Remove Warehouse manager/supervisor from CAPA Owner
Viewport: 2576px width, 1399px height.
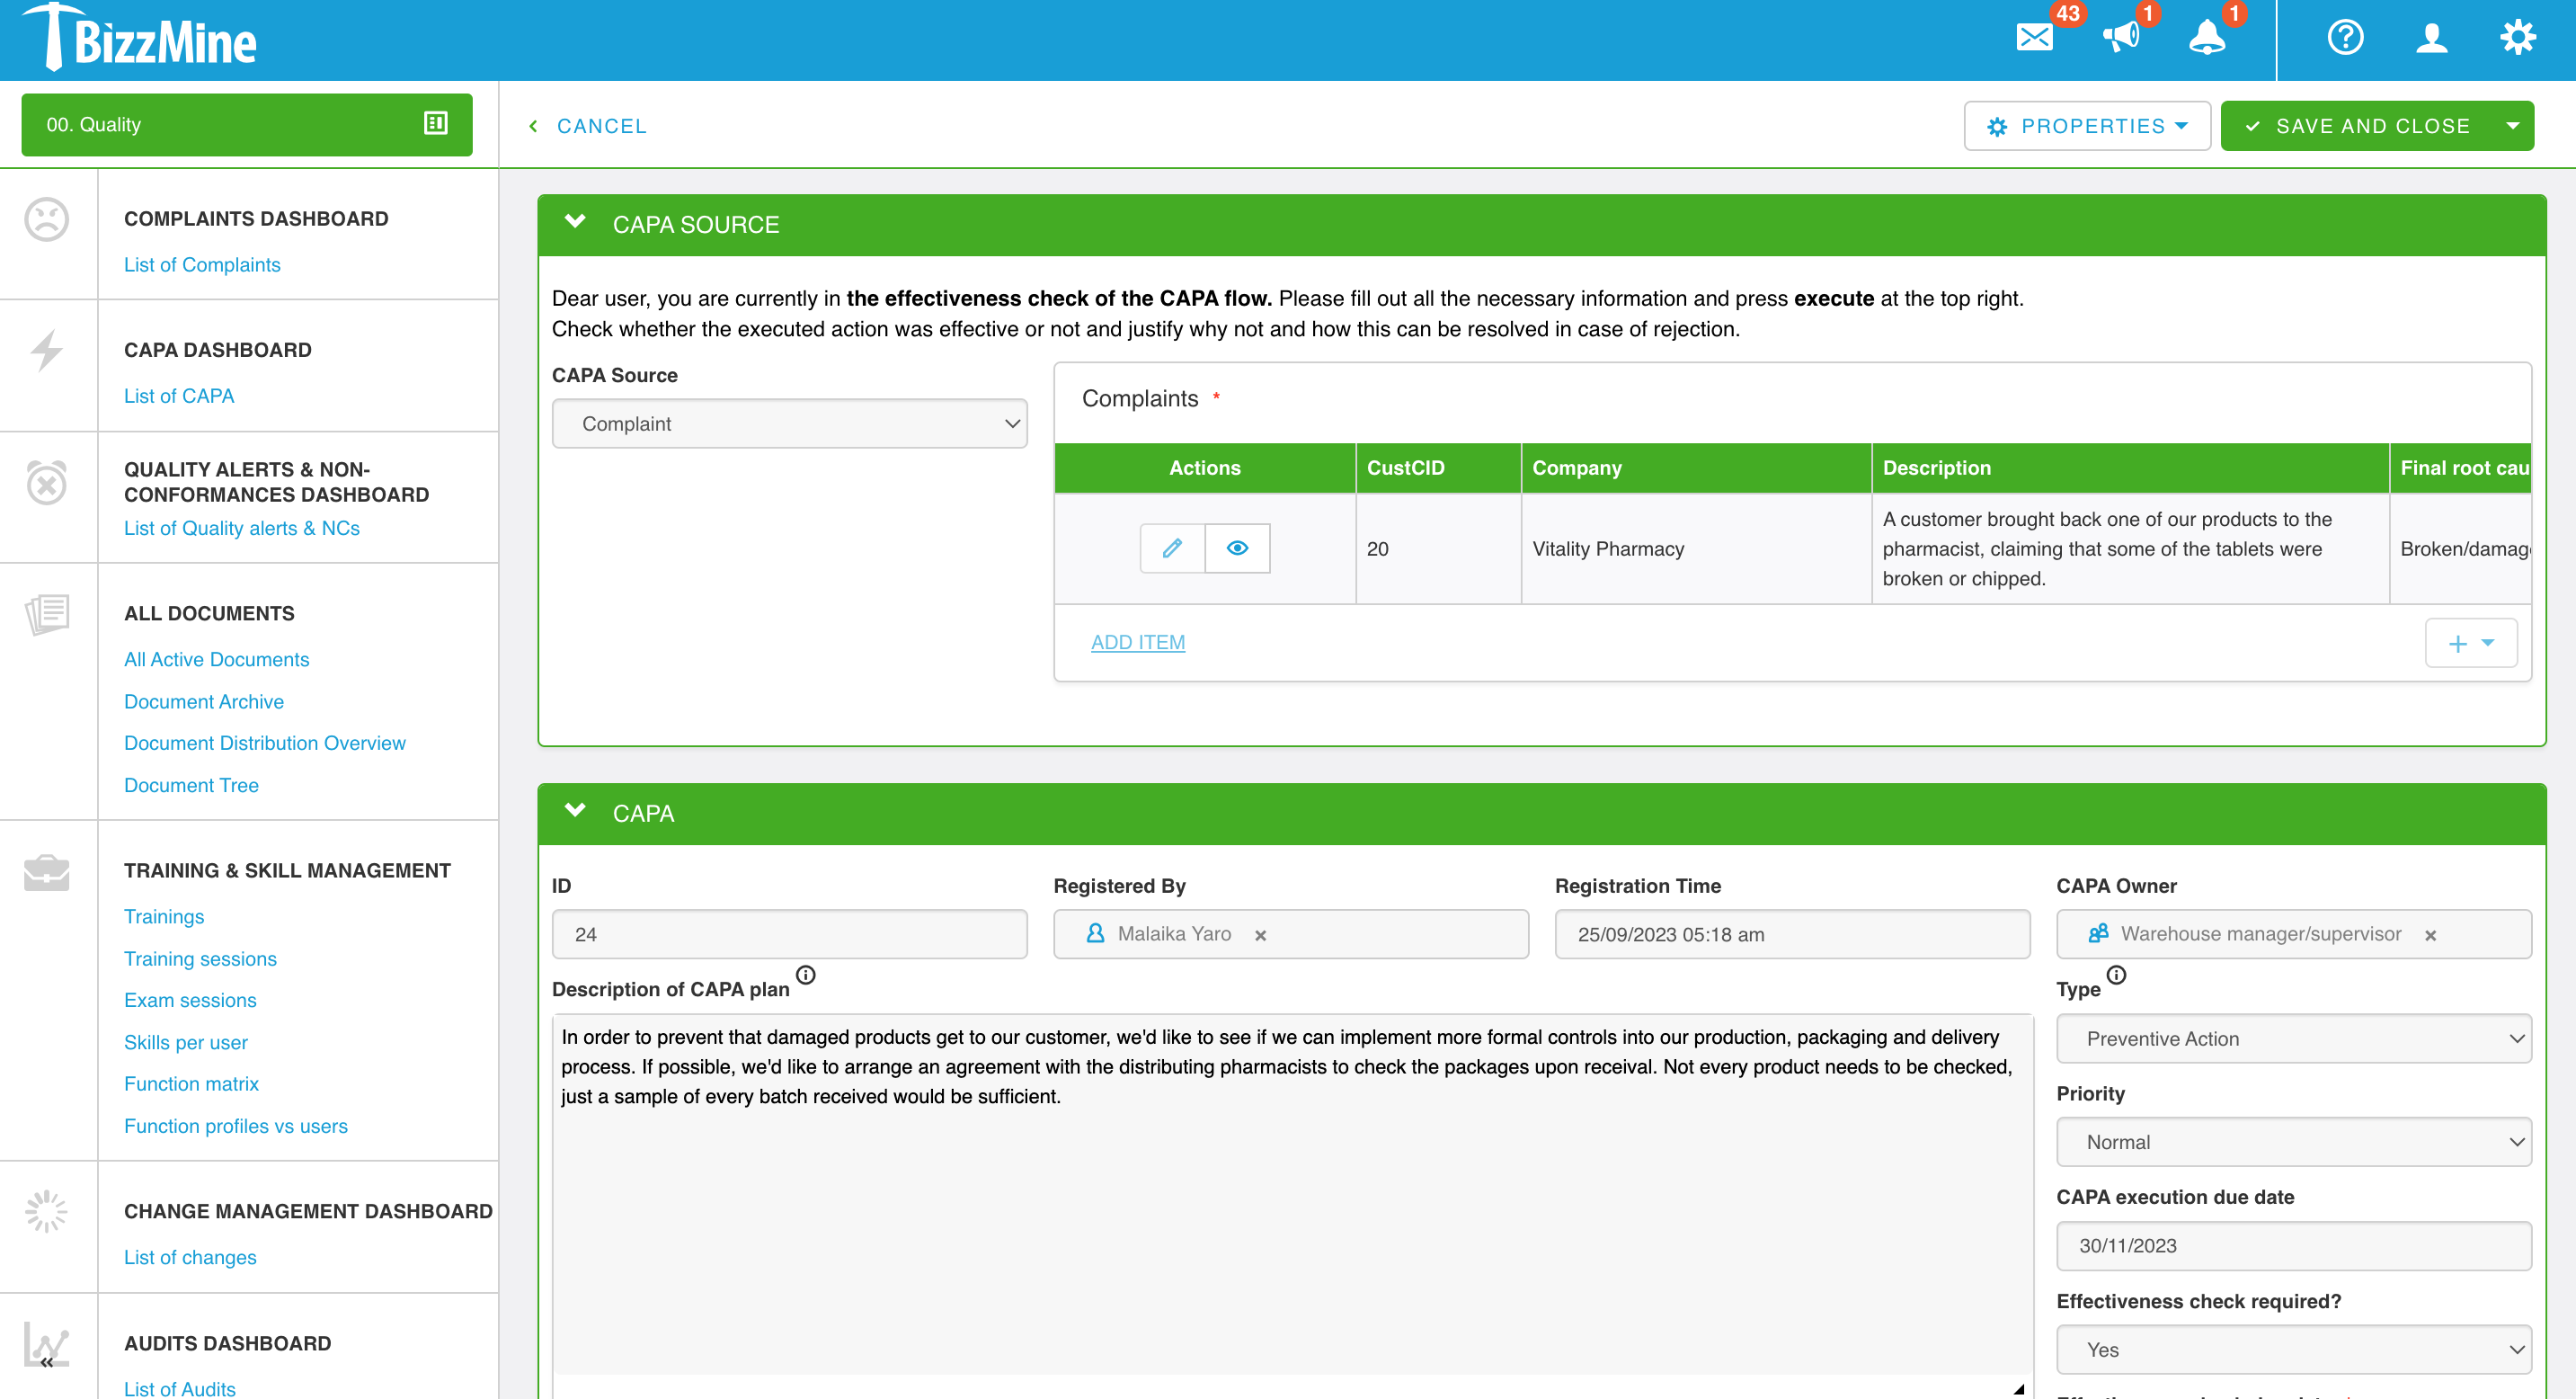(2430, 935)
